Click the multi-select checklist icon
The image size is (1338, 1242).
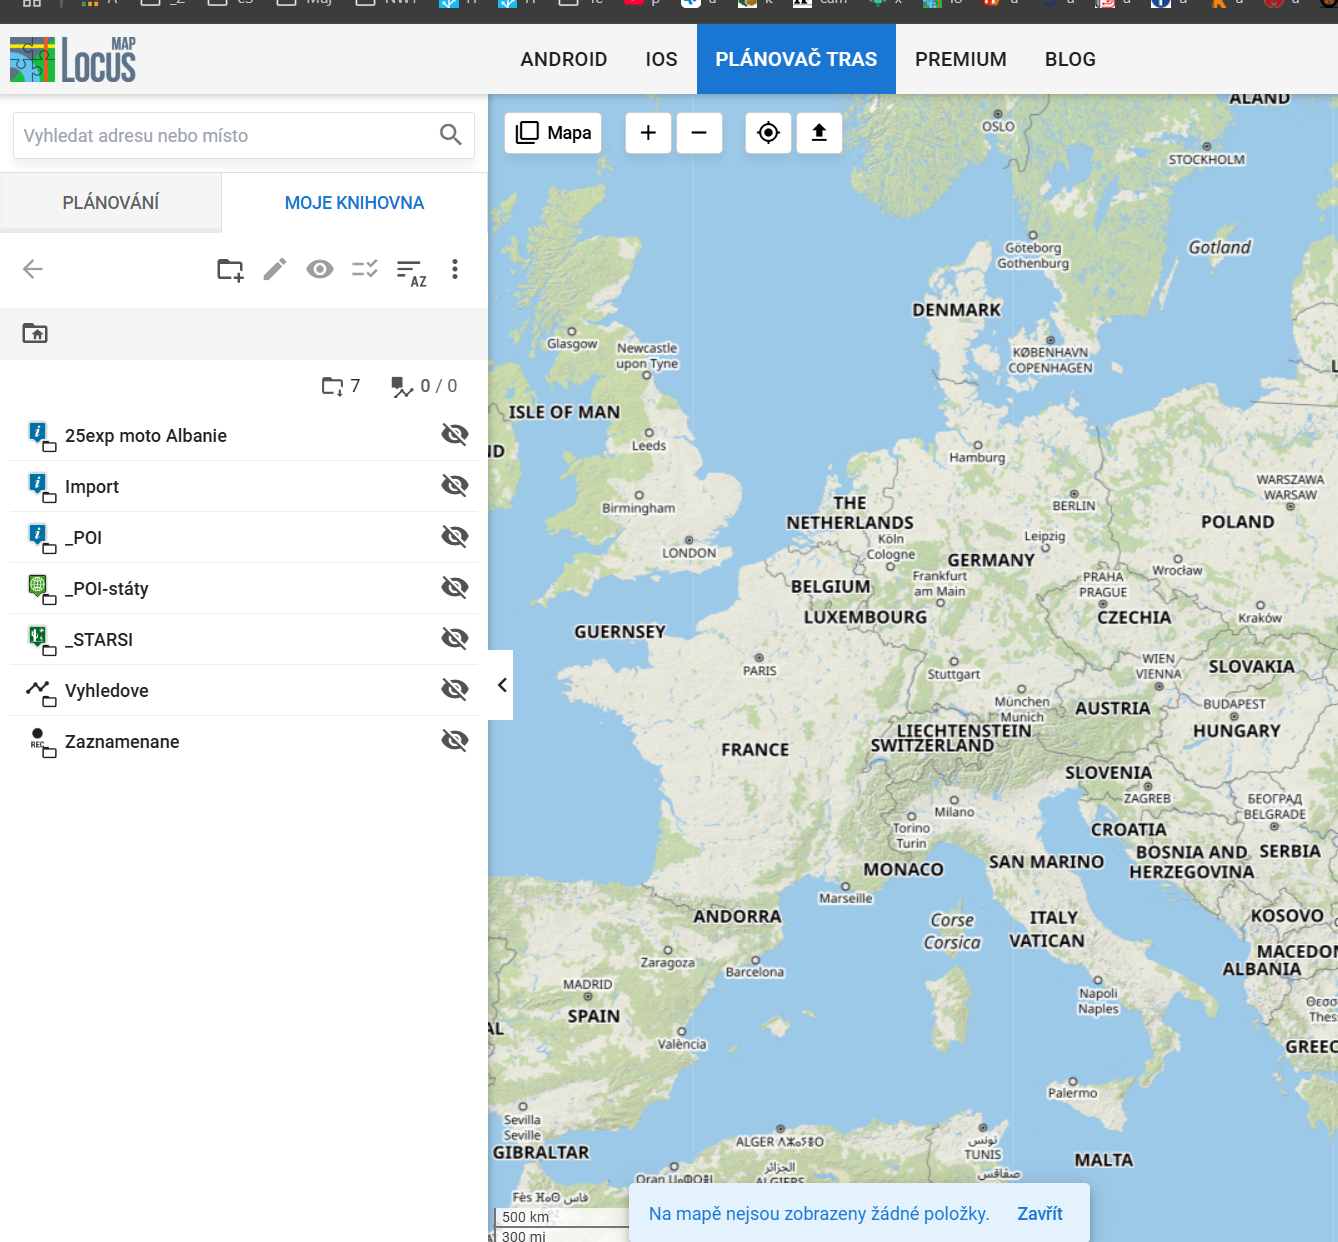pyautogui.click(x=365, y=269)
